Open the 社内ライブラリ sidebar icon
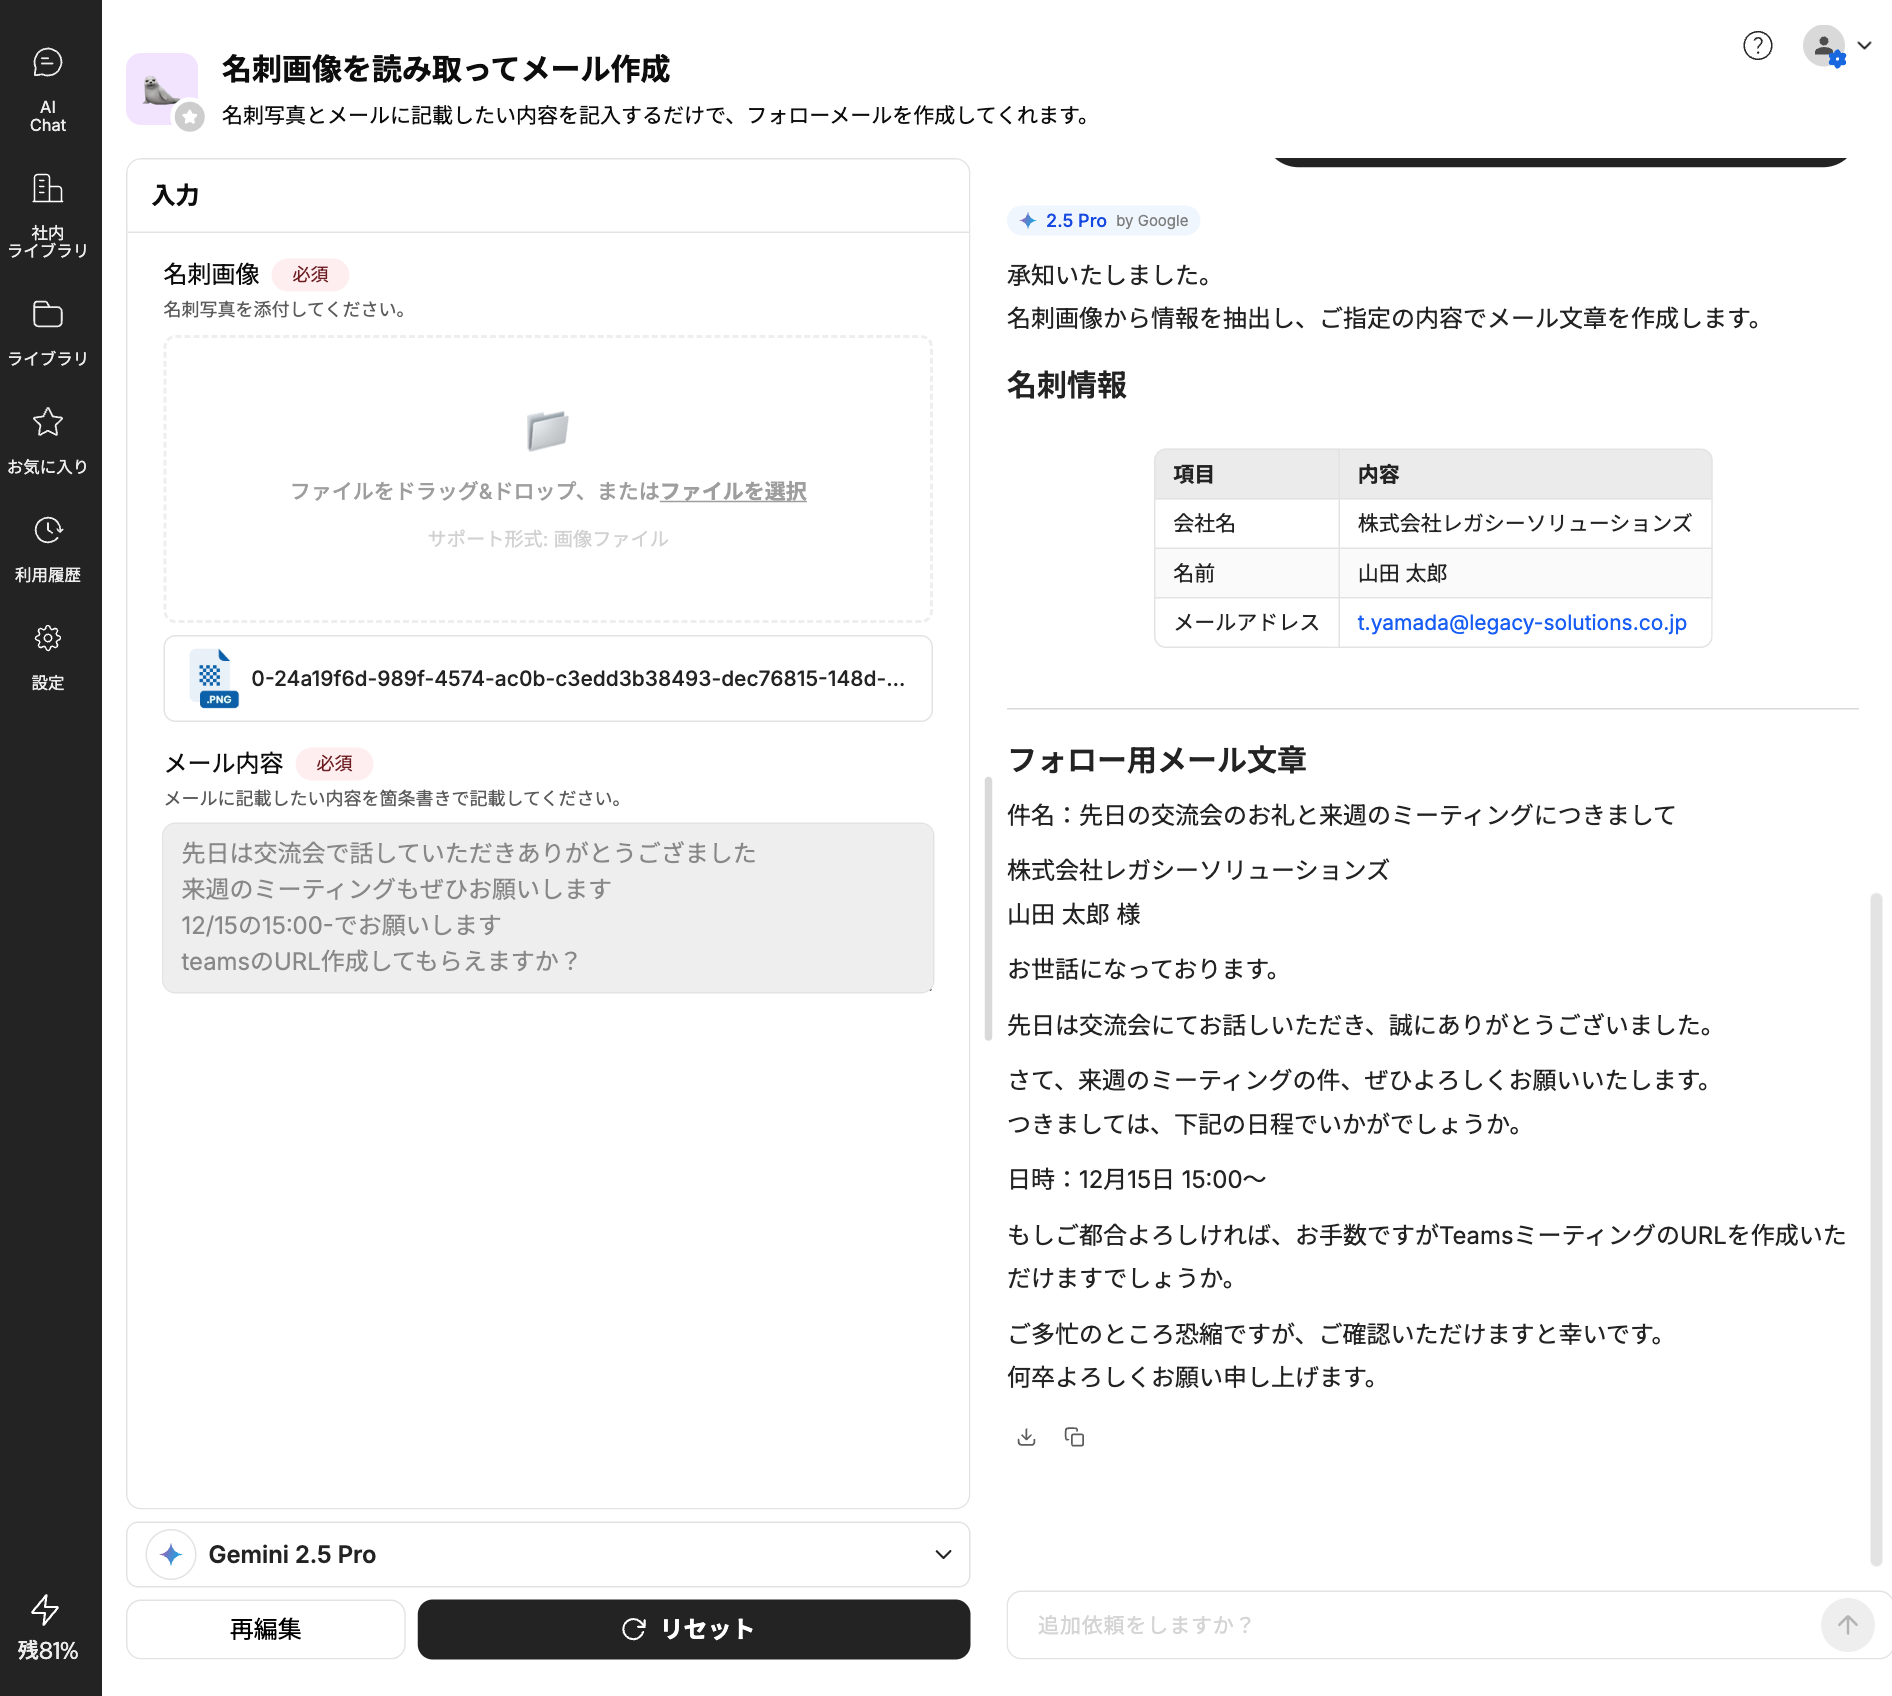Screen dimensions: 1892x1696 point(48,214)
